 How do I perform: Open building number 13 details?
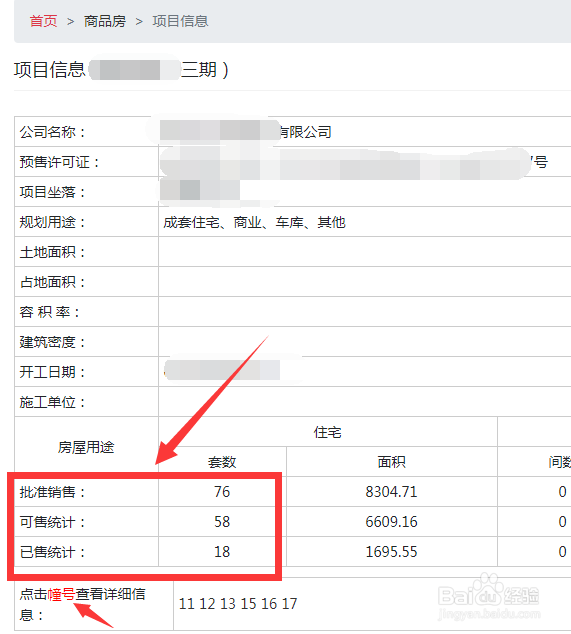228,604
